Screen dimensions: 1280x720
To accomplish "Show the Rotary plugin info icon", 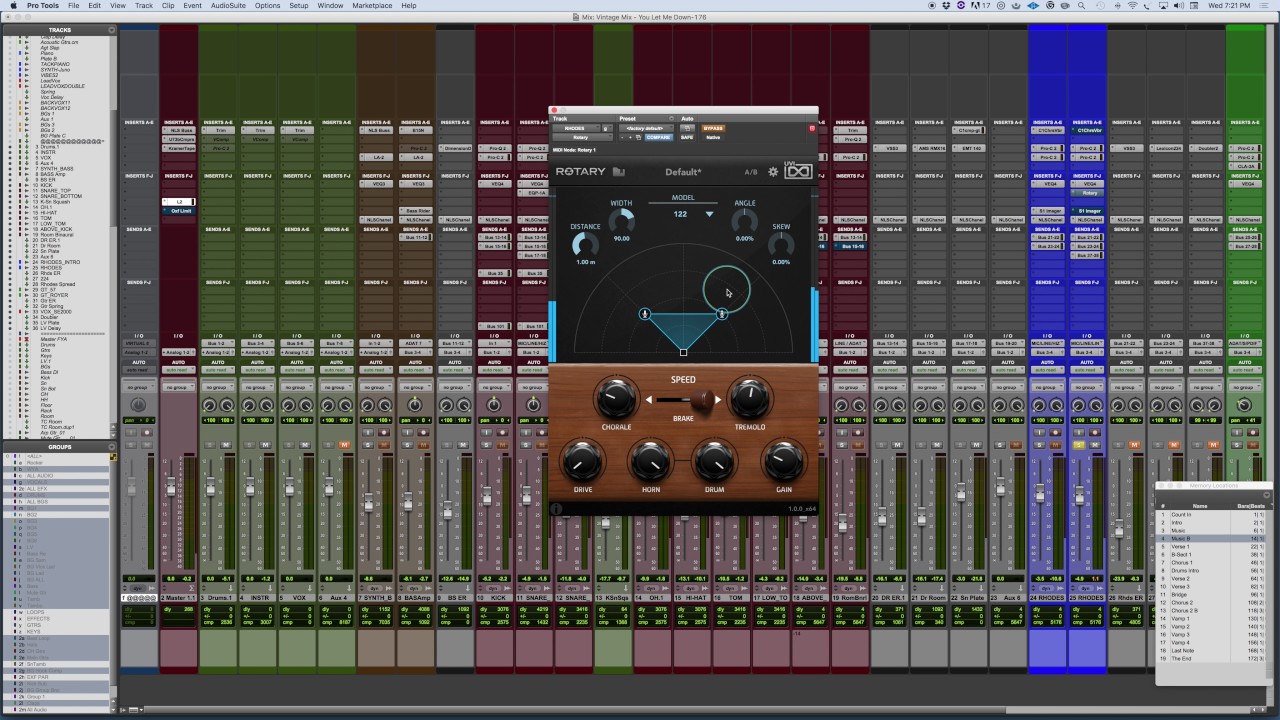I will point(557,509).
